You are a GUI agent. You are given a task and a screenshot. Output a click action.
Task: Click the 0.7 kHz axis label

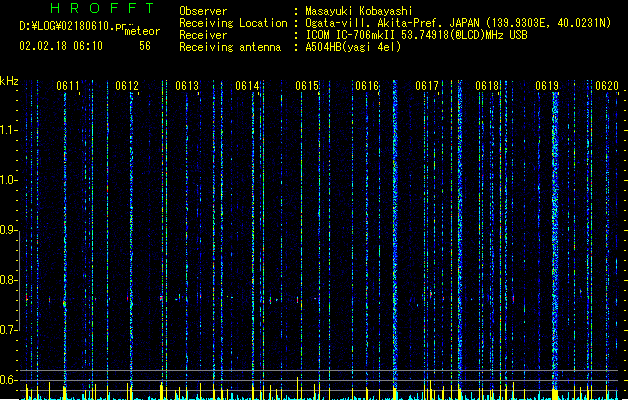coord(8,330)
